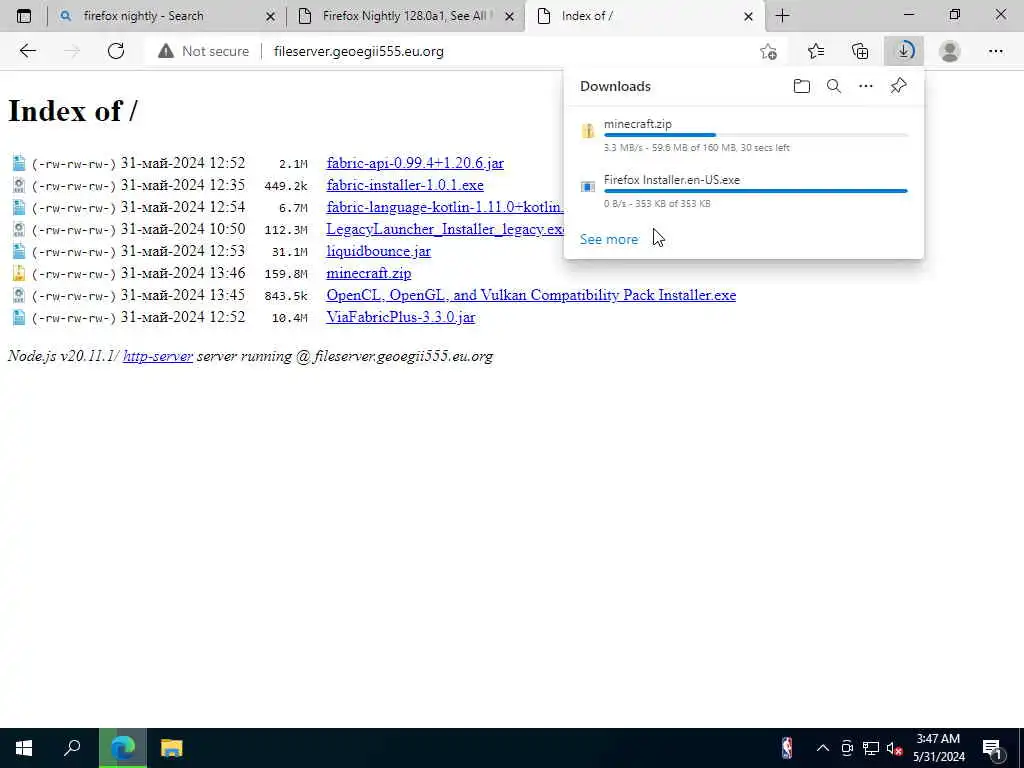Click the meet now tray icon
1024x768 pixels.
847,748
